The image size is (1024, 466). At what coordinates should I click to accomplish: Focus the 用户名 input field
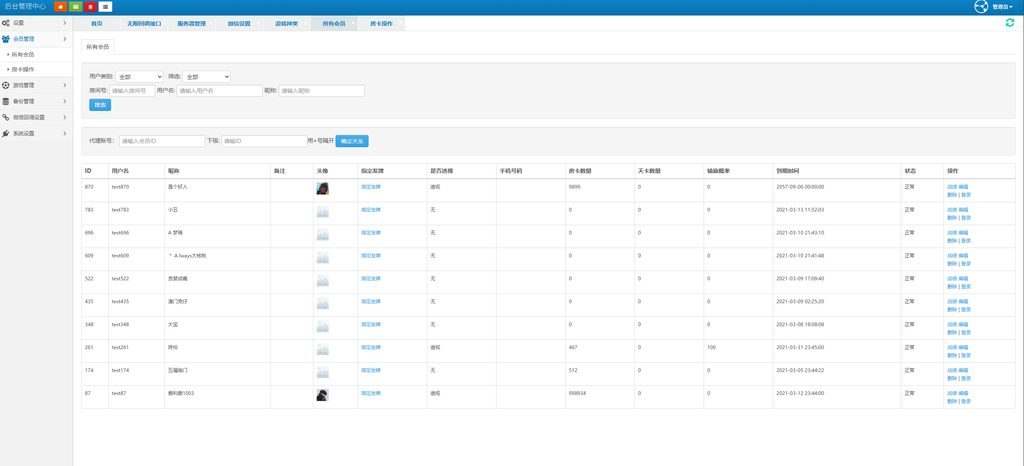(219, 91)
